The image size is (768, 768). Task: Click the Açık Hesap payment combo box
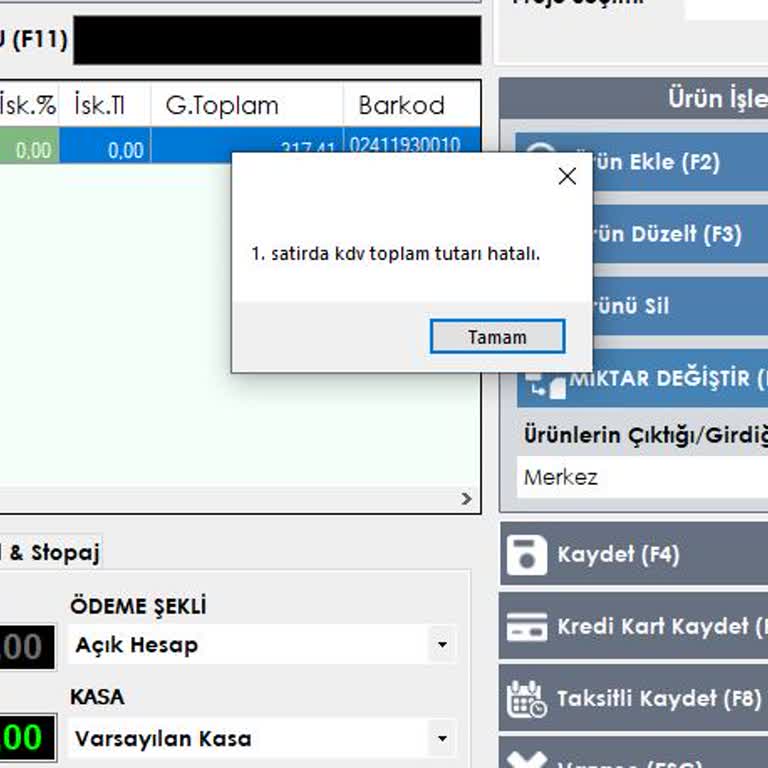click(x=262, y=644)
